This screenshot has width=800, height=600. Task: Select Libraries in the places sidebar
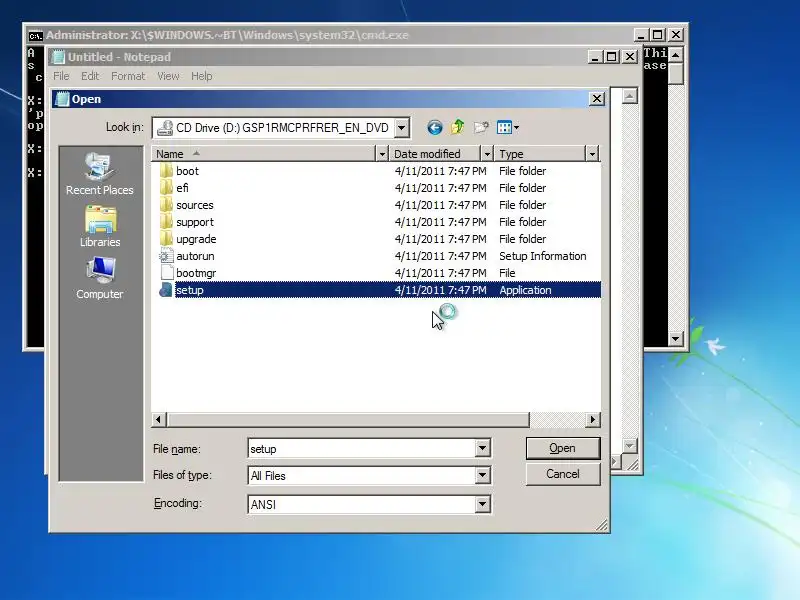(100, 227)
